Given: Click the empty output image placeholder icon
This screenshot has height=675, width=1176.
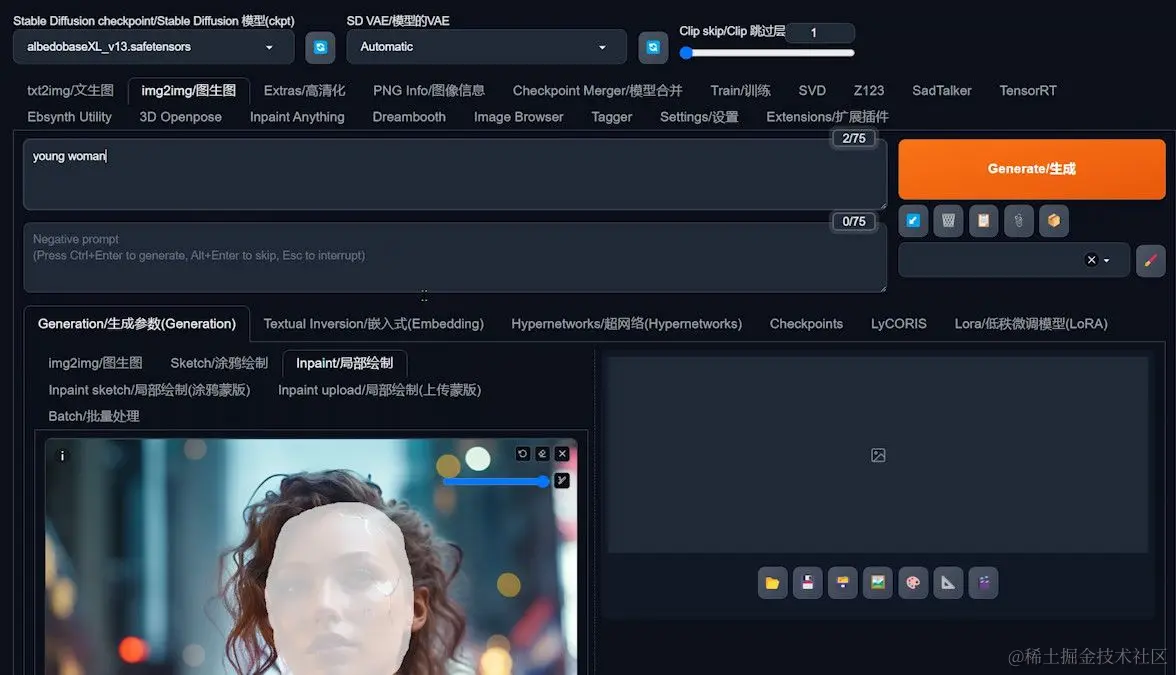Looking at the screenshot, I should (878, 455).
